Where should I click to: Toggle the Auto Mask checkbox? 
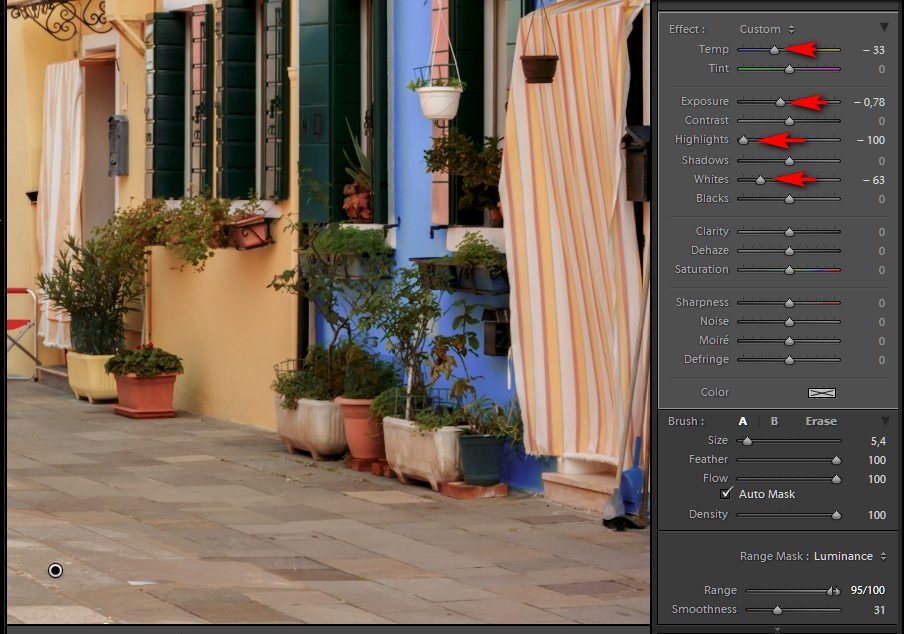coord(726,494)
